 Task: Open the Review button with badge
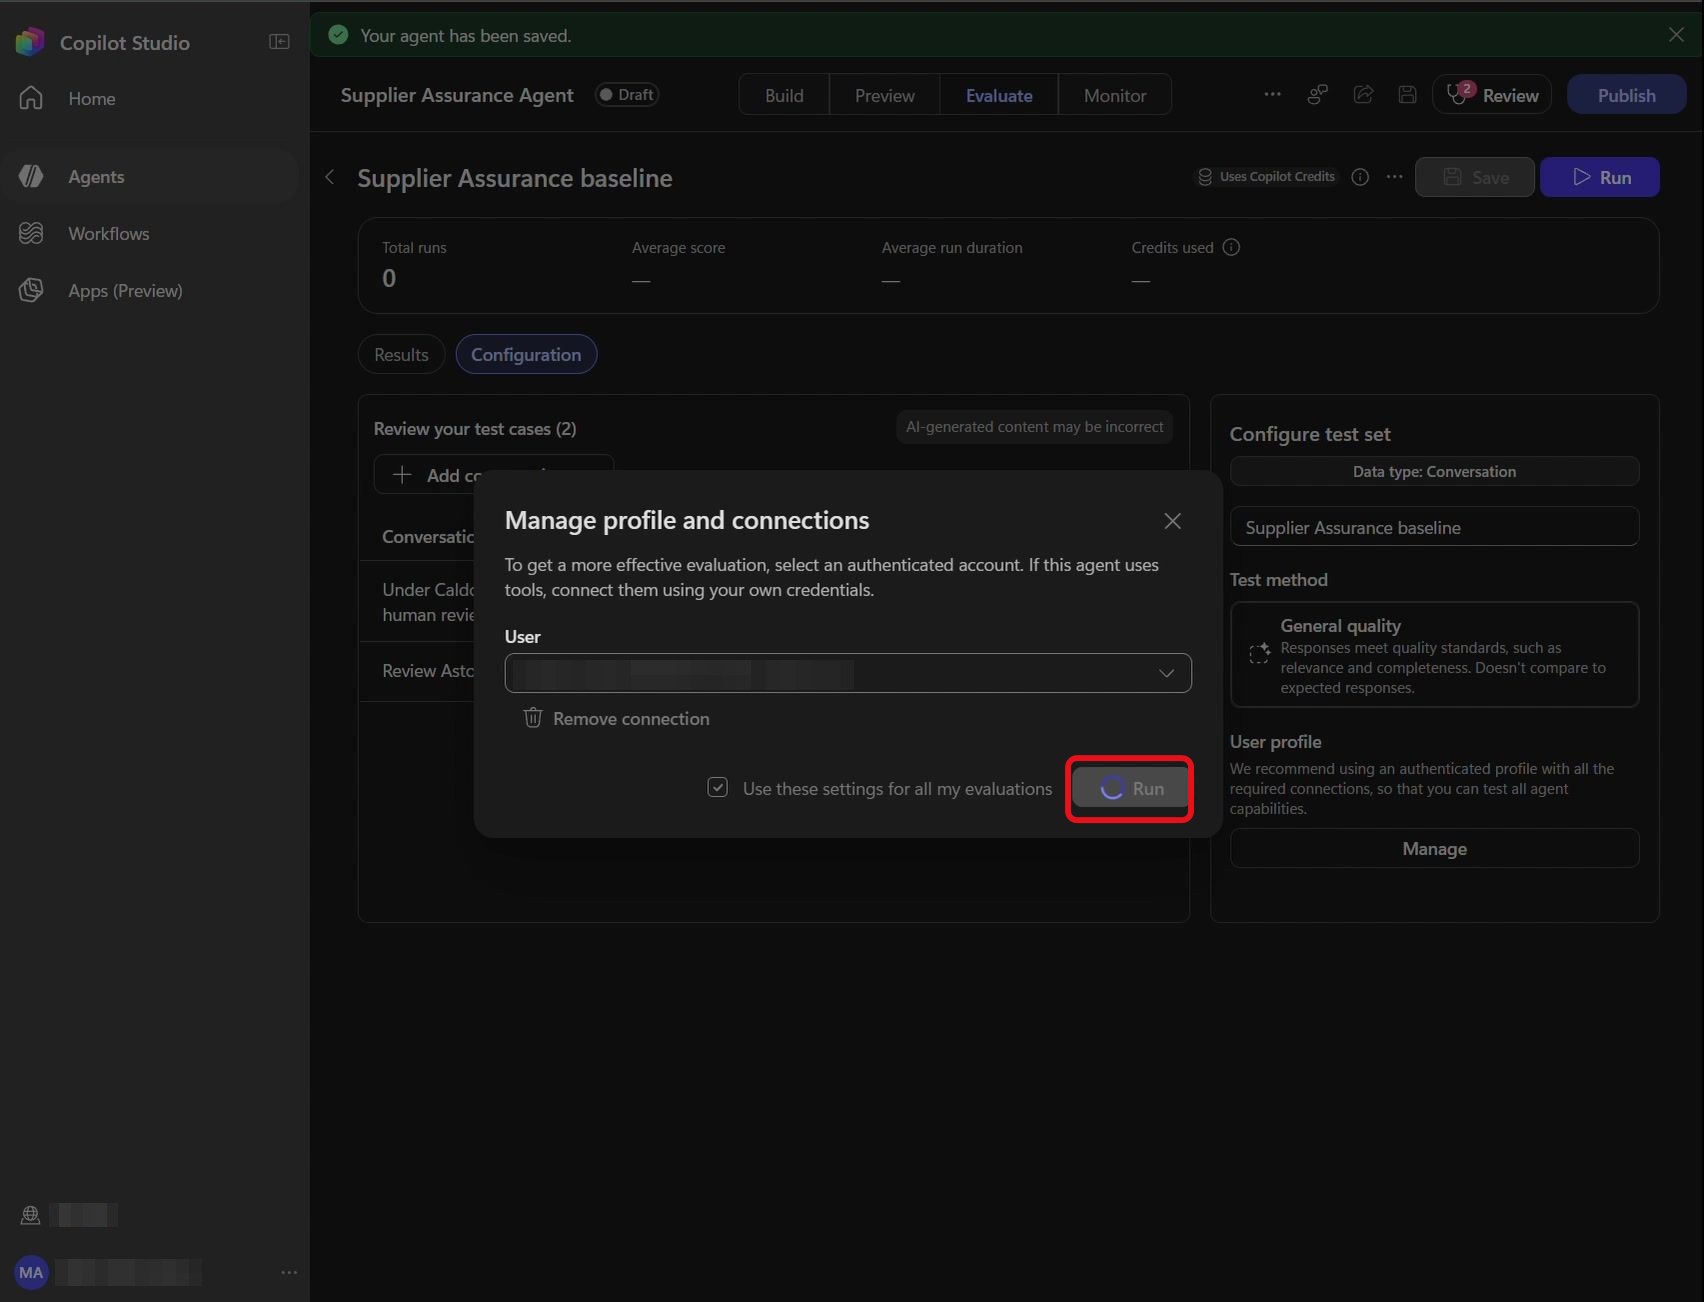pos(1492,95)
